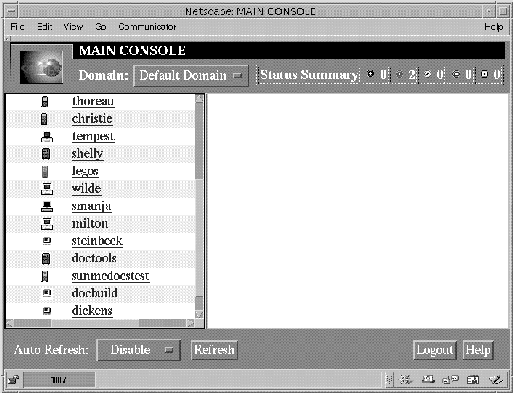
Task: Click the workstation icon next to milton
Action: pos(47,224)
